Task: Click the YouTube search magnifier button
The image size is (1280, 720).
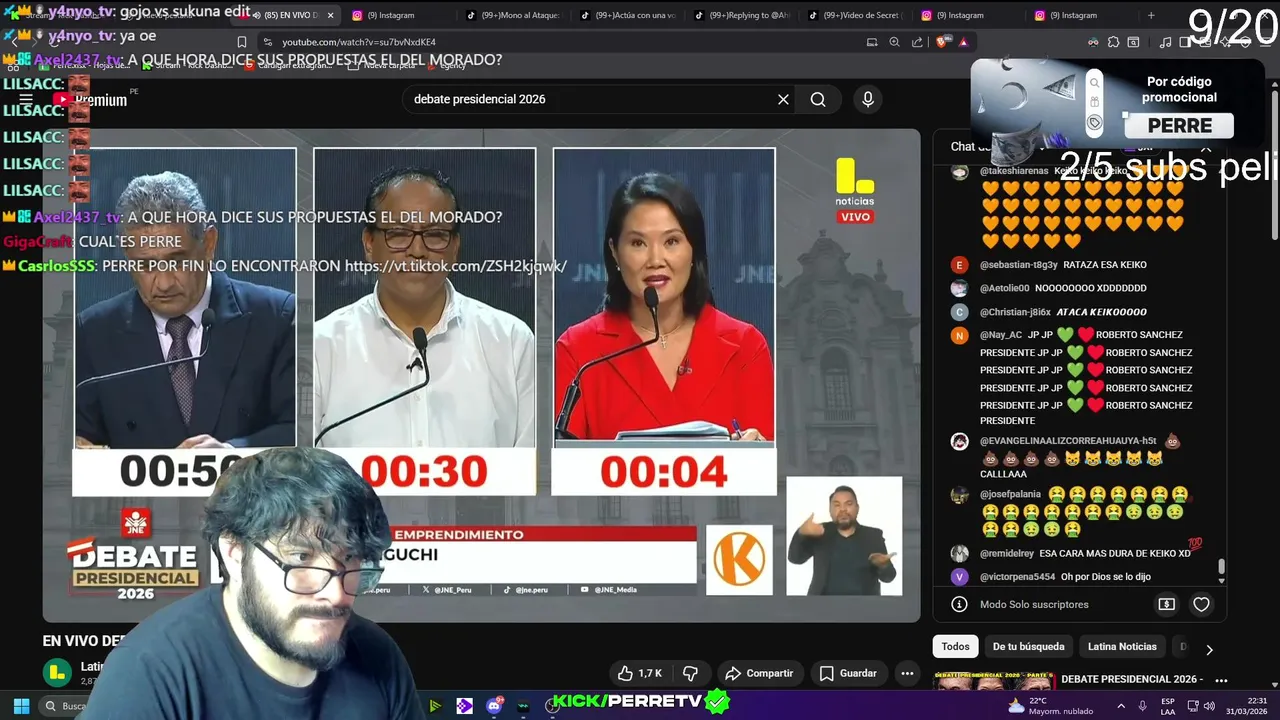Action: pyautogui.click(x=818, y=99)
